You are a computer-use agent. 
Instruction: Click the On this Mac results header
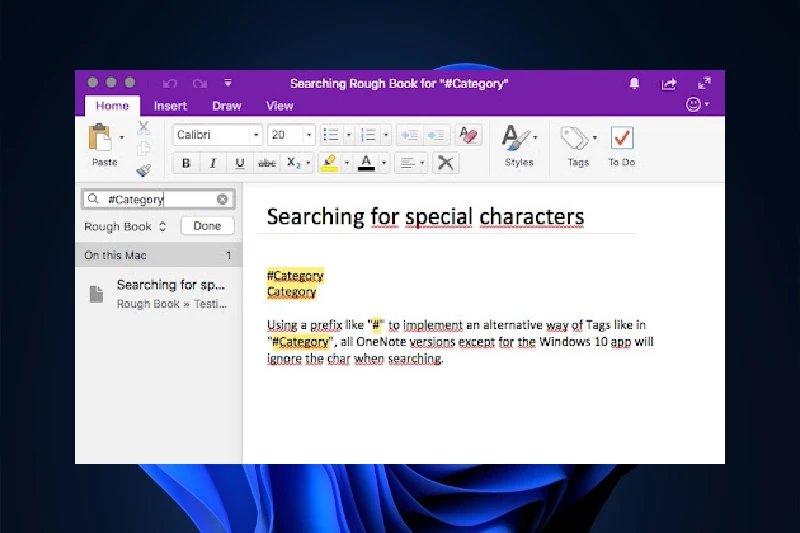coord(158,255)
